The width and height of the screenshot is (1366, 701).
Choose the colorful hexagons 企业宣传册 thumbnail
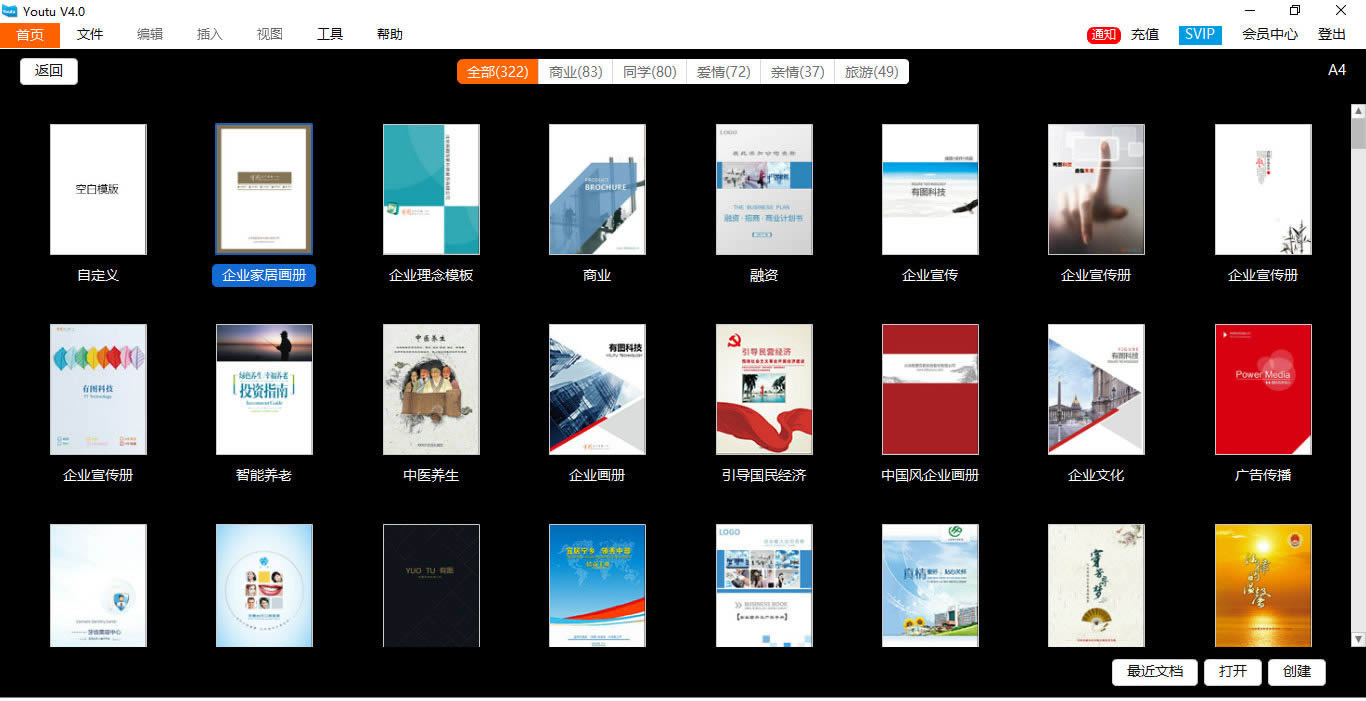click(x=98, y=389)
